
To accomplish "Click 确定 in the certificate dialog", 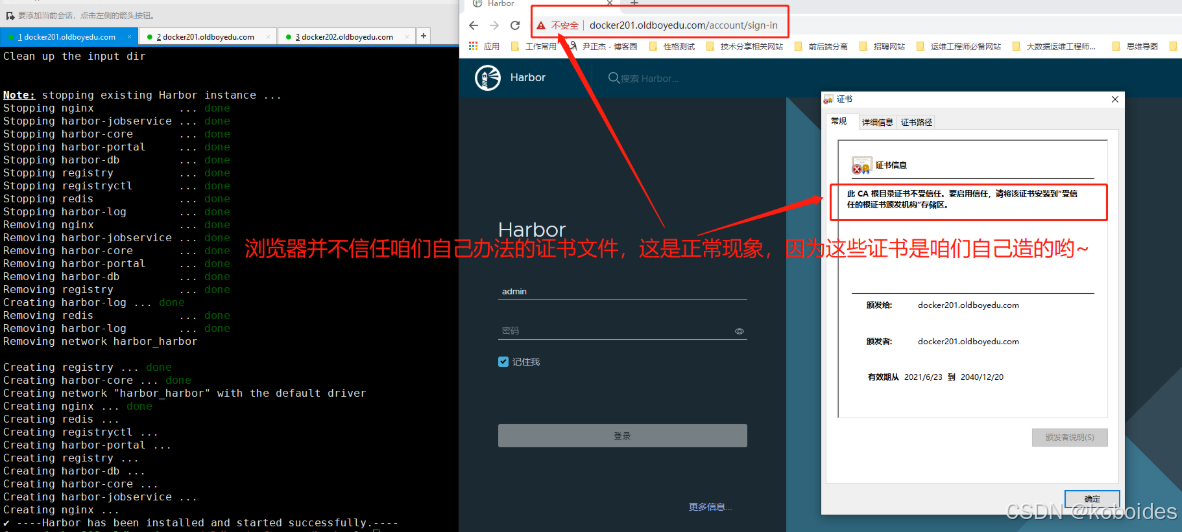I will 1092,499.
